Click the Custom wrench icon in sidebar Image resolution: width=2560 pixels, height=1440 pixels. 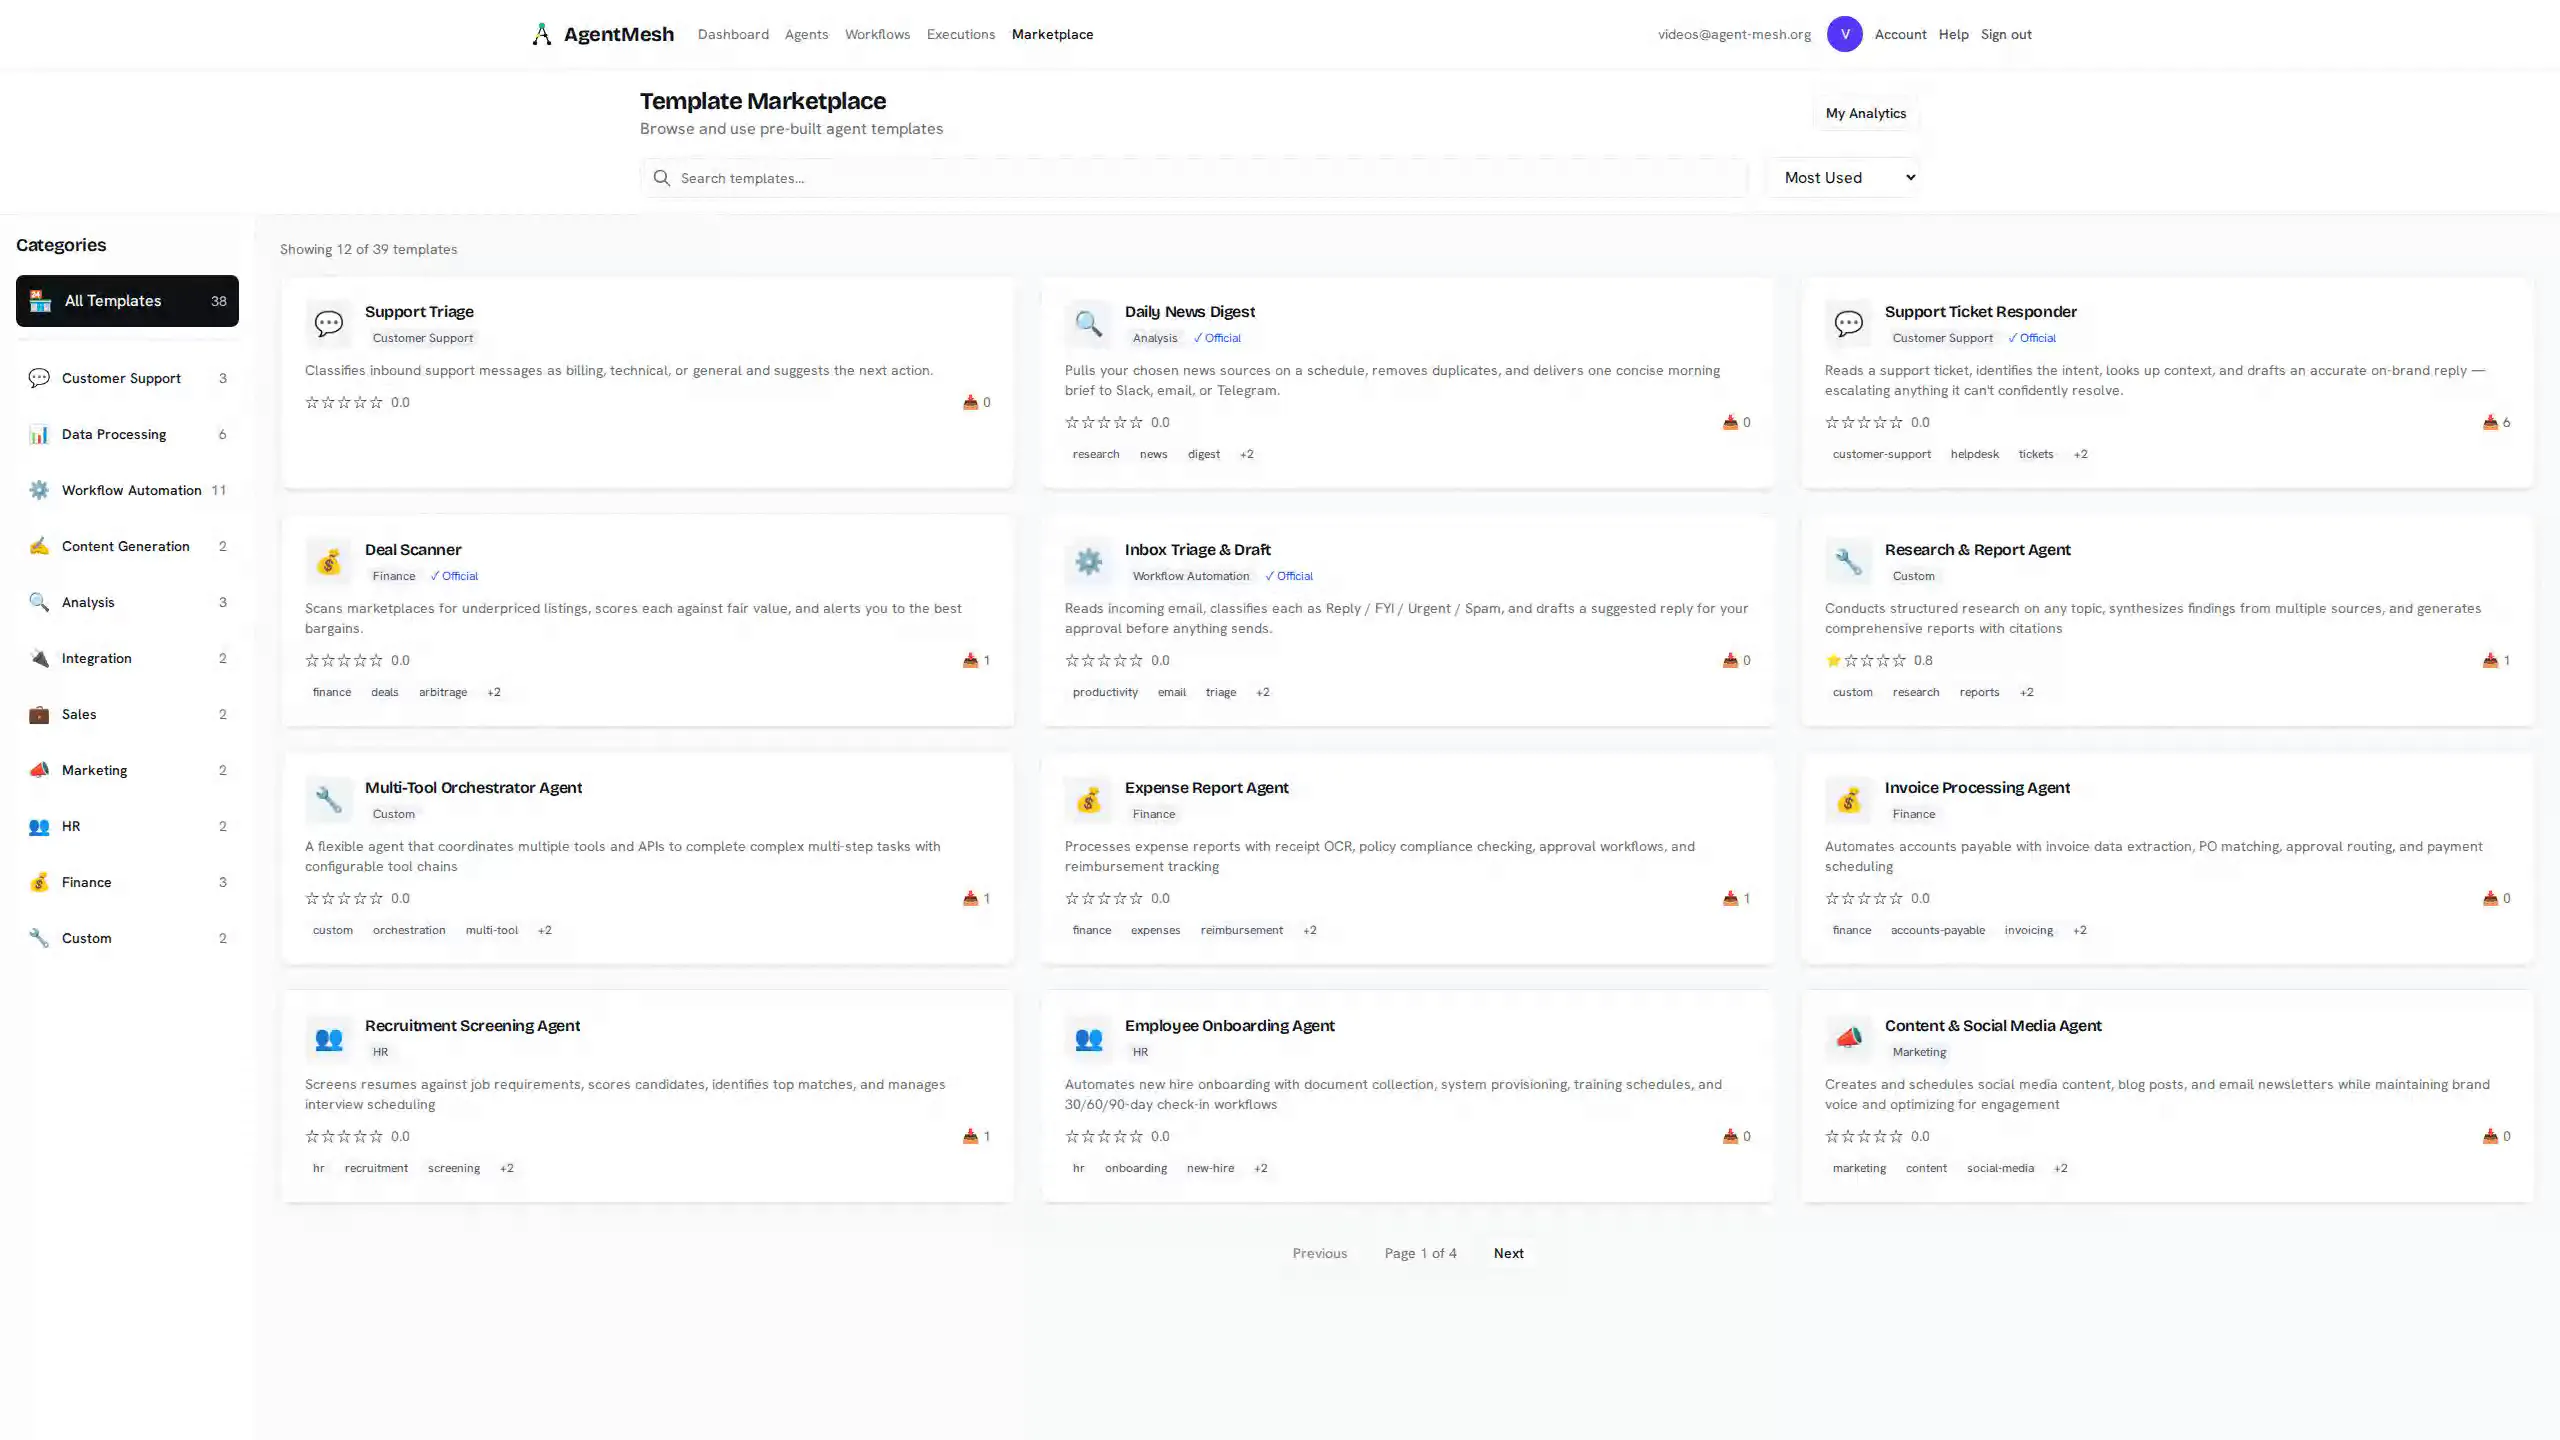[39, 938]
